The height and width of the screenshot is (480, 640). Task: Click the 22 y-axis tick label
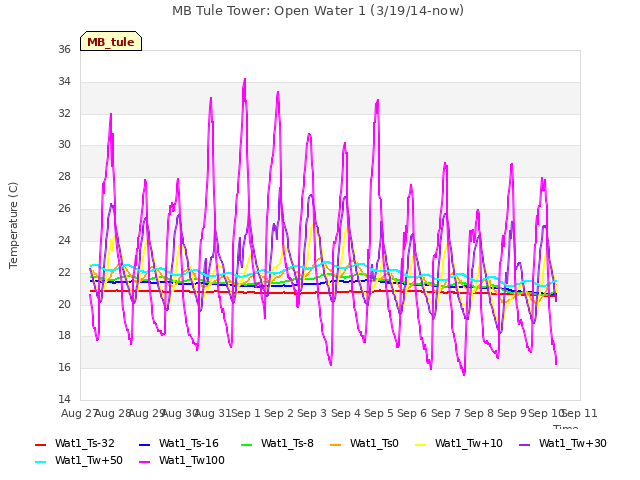point(64,272)
